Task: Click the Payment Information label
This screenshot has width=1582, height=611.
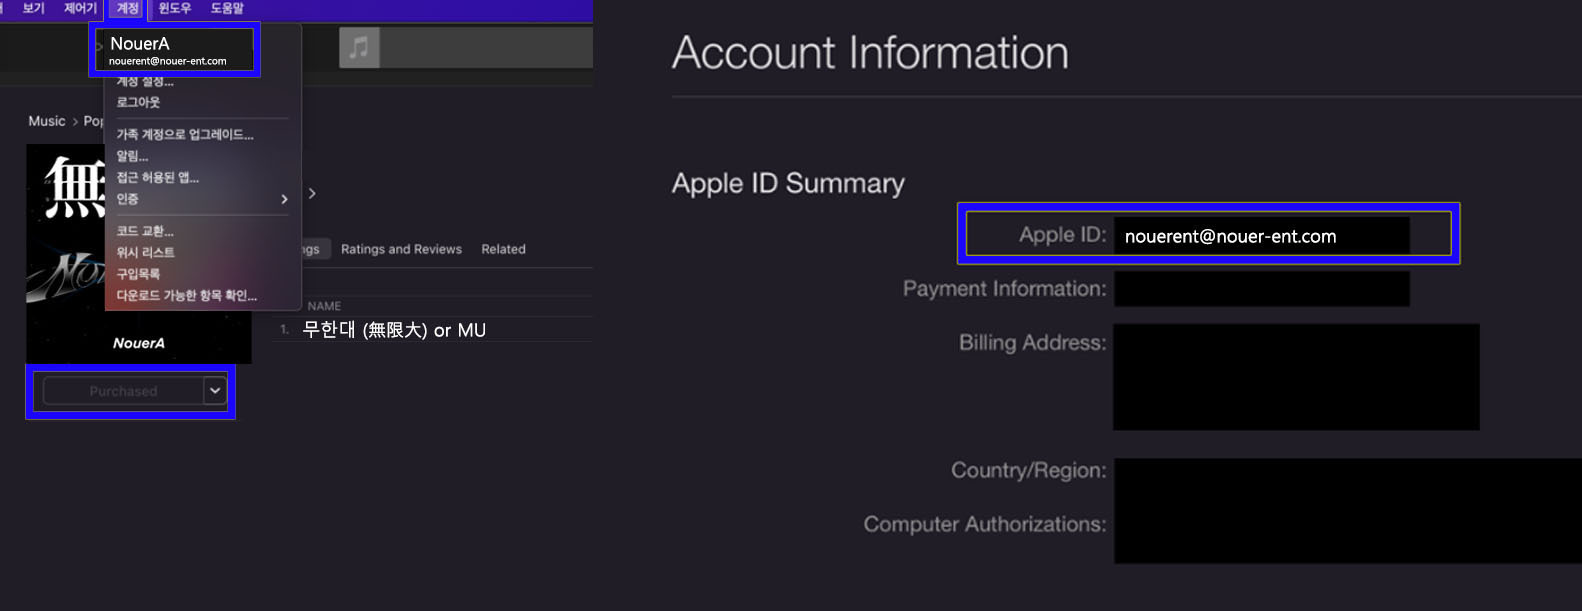Action: click(1004, 289)
